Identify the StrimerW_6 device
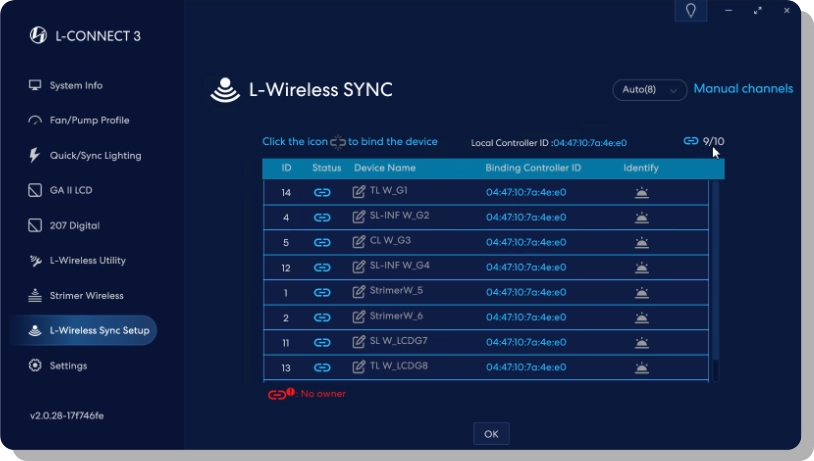 (642, 317)
